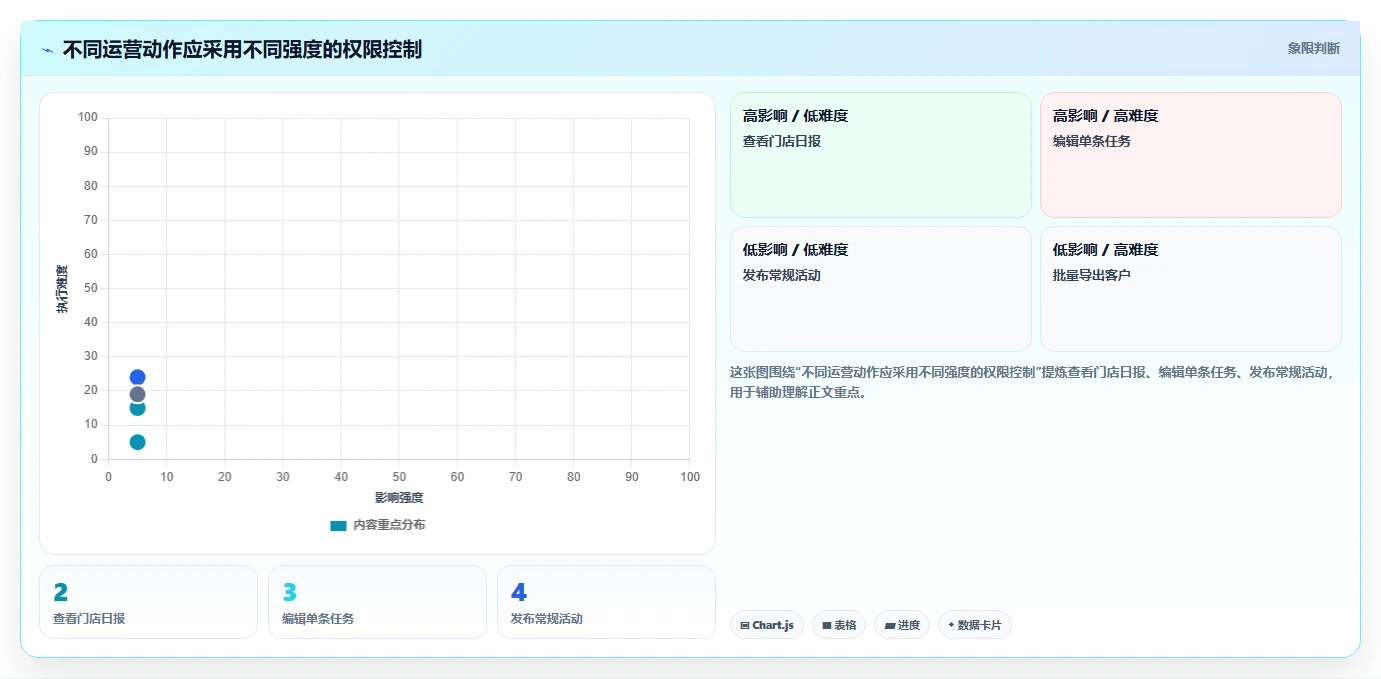Click 编辑单条任务 label under number 3
The height and width of the screenshot is (679, 1381).
(318, 619)
